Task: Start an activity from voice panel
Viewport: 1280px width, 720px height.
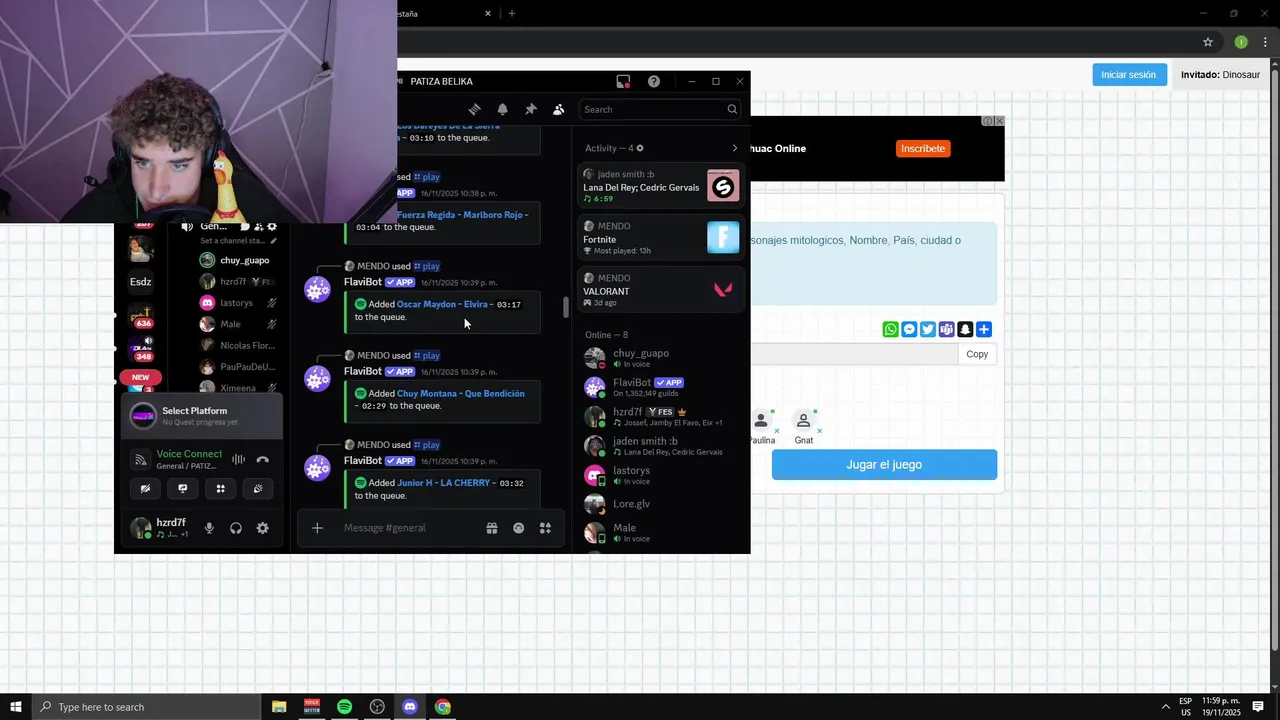Action: click(x=220, y=489)
